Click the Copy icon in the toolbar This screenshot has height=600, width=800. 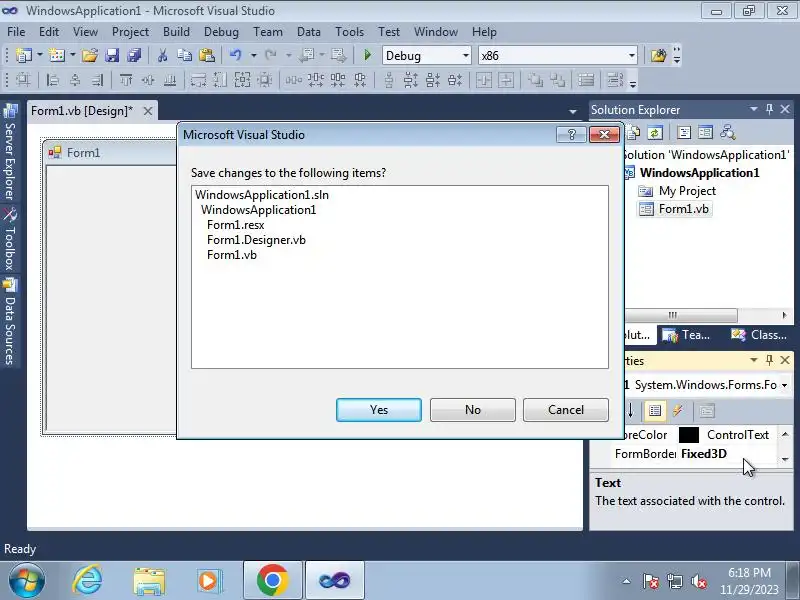click(x=184, y=55)
